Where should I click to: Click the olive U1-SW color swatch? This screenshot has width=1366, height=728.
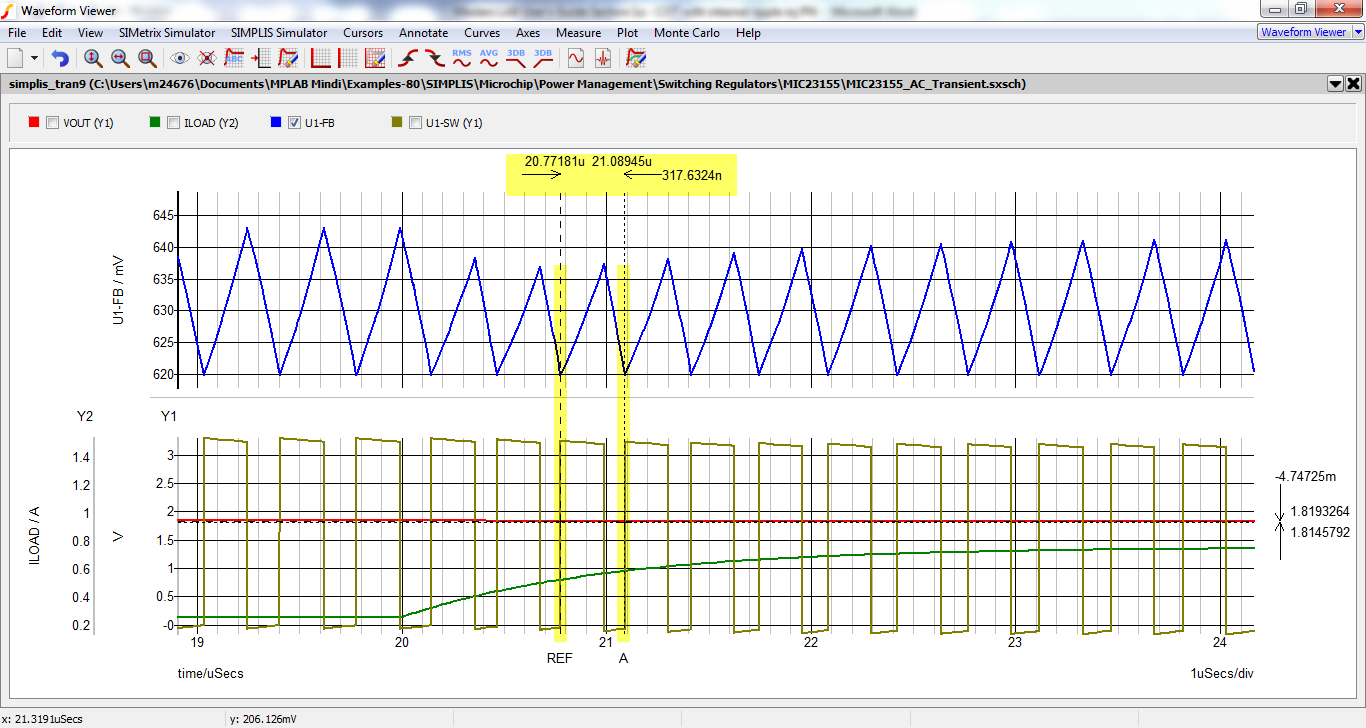[x=396, y=123]
